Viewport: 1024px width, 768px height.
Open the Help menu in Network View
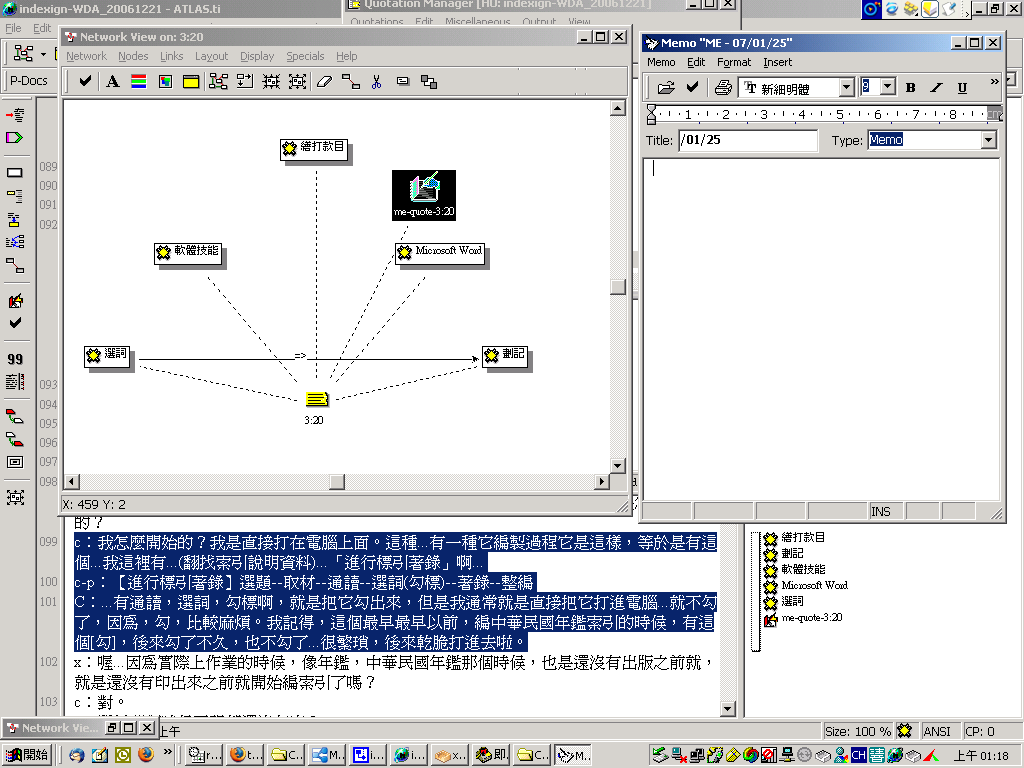[x=347, y=56]
